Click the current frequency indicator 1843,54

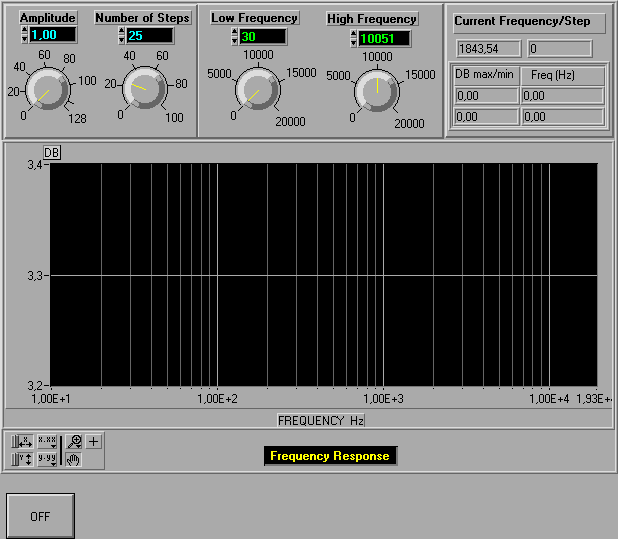[489, 49]
